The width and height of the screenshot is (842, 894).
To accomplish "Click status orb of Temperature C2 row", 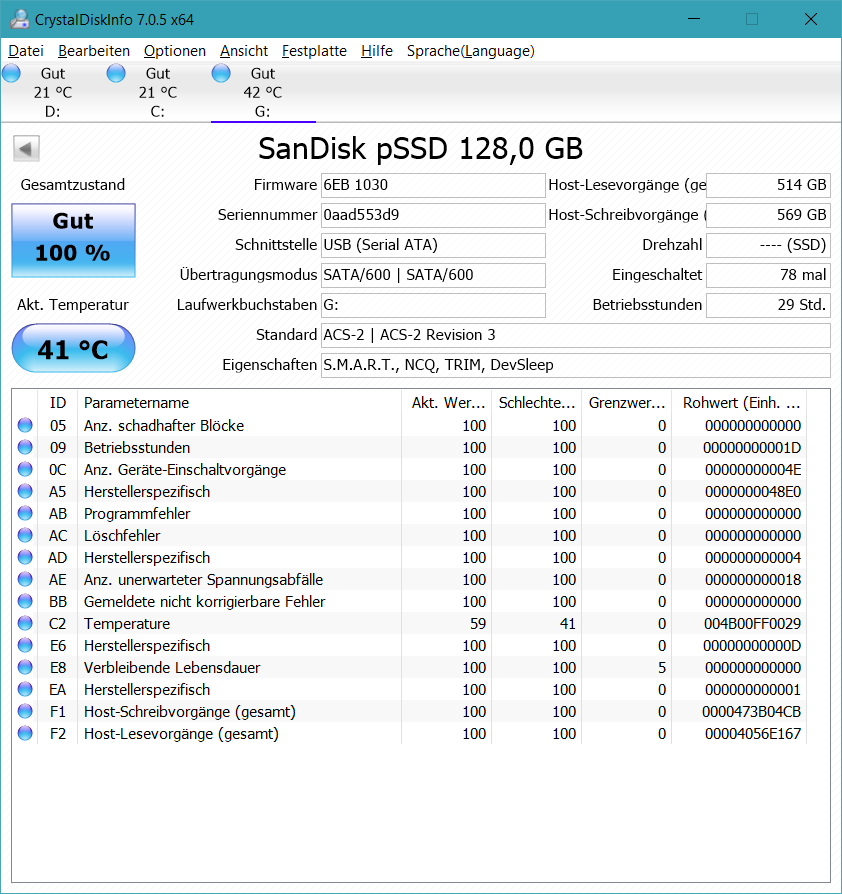I will pos(25,623).
